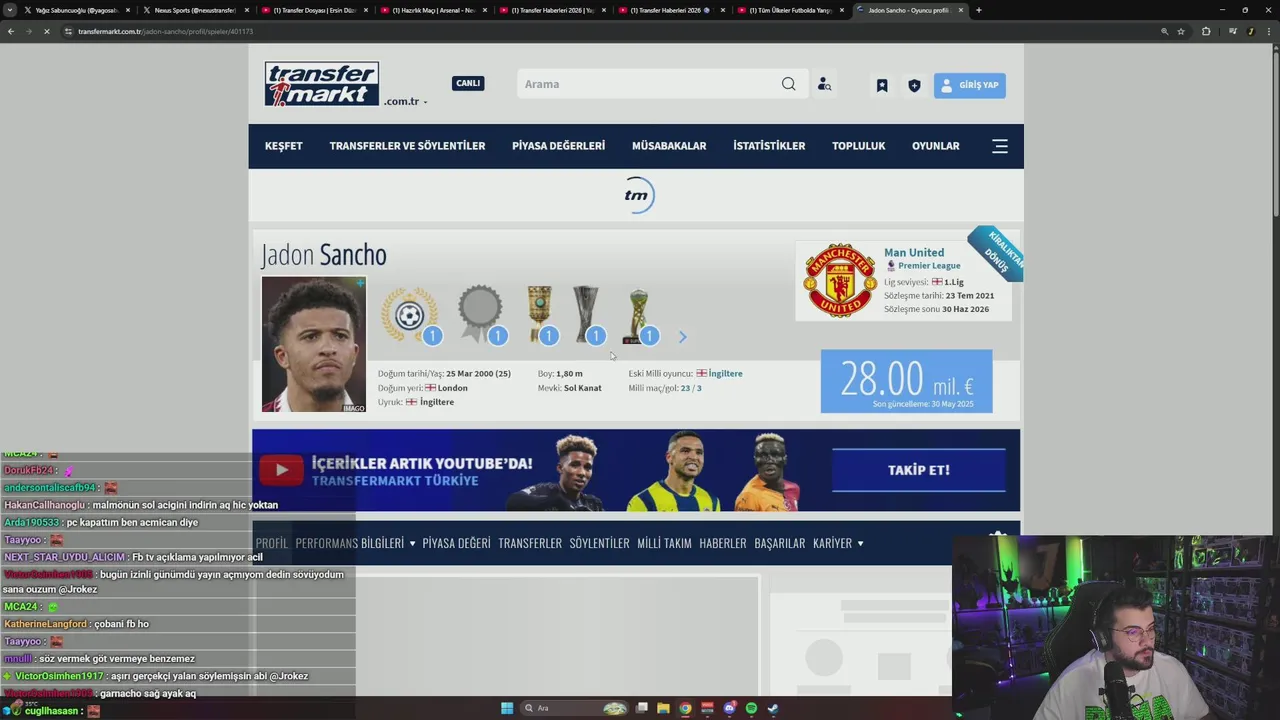Click the YouTube play icon on banner
Screen dimensions: 1280x720
(281, 470)
